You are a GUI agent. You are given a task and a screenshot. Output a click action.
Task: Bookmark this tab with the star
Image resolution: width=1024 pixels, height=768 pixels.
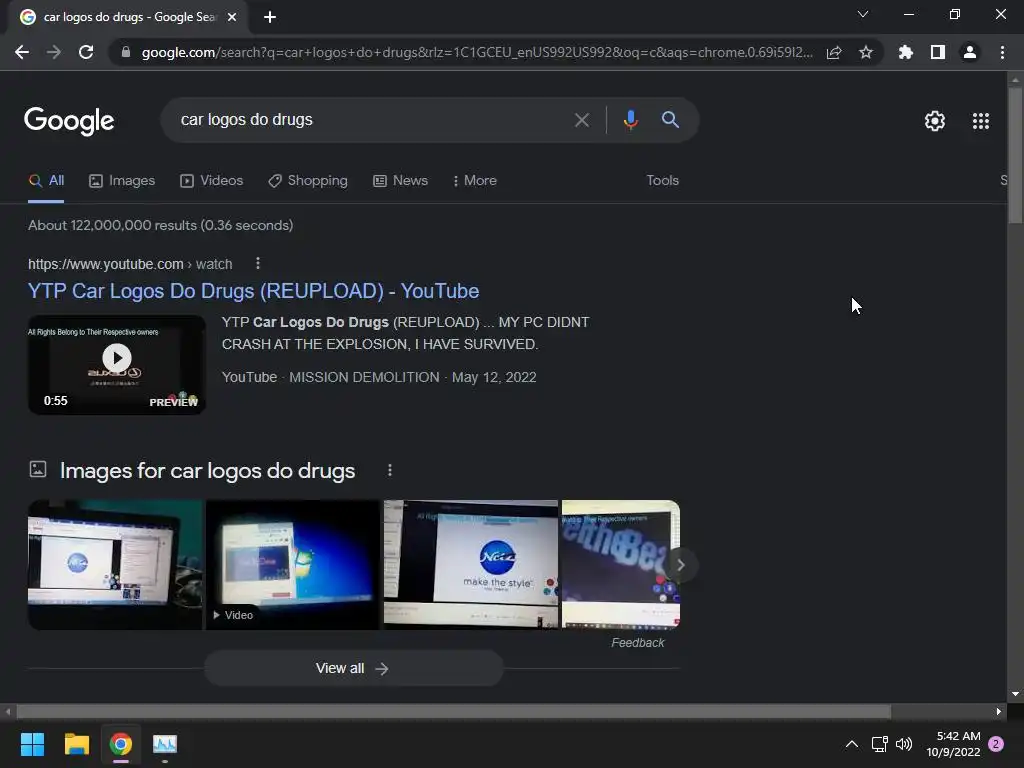(x=866, y=52)
